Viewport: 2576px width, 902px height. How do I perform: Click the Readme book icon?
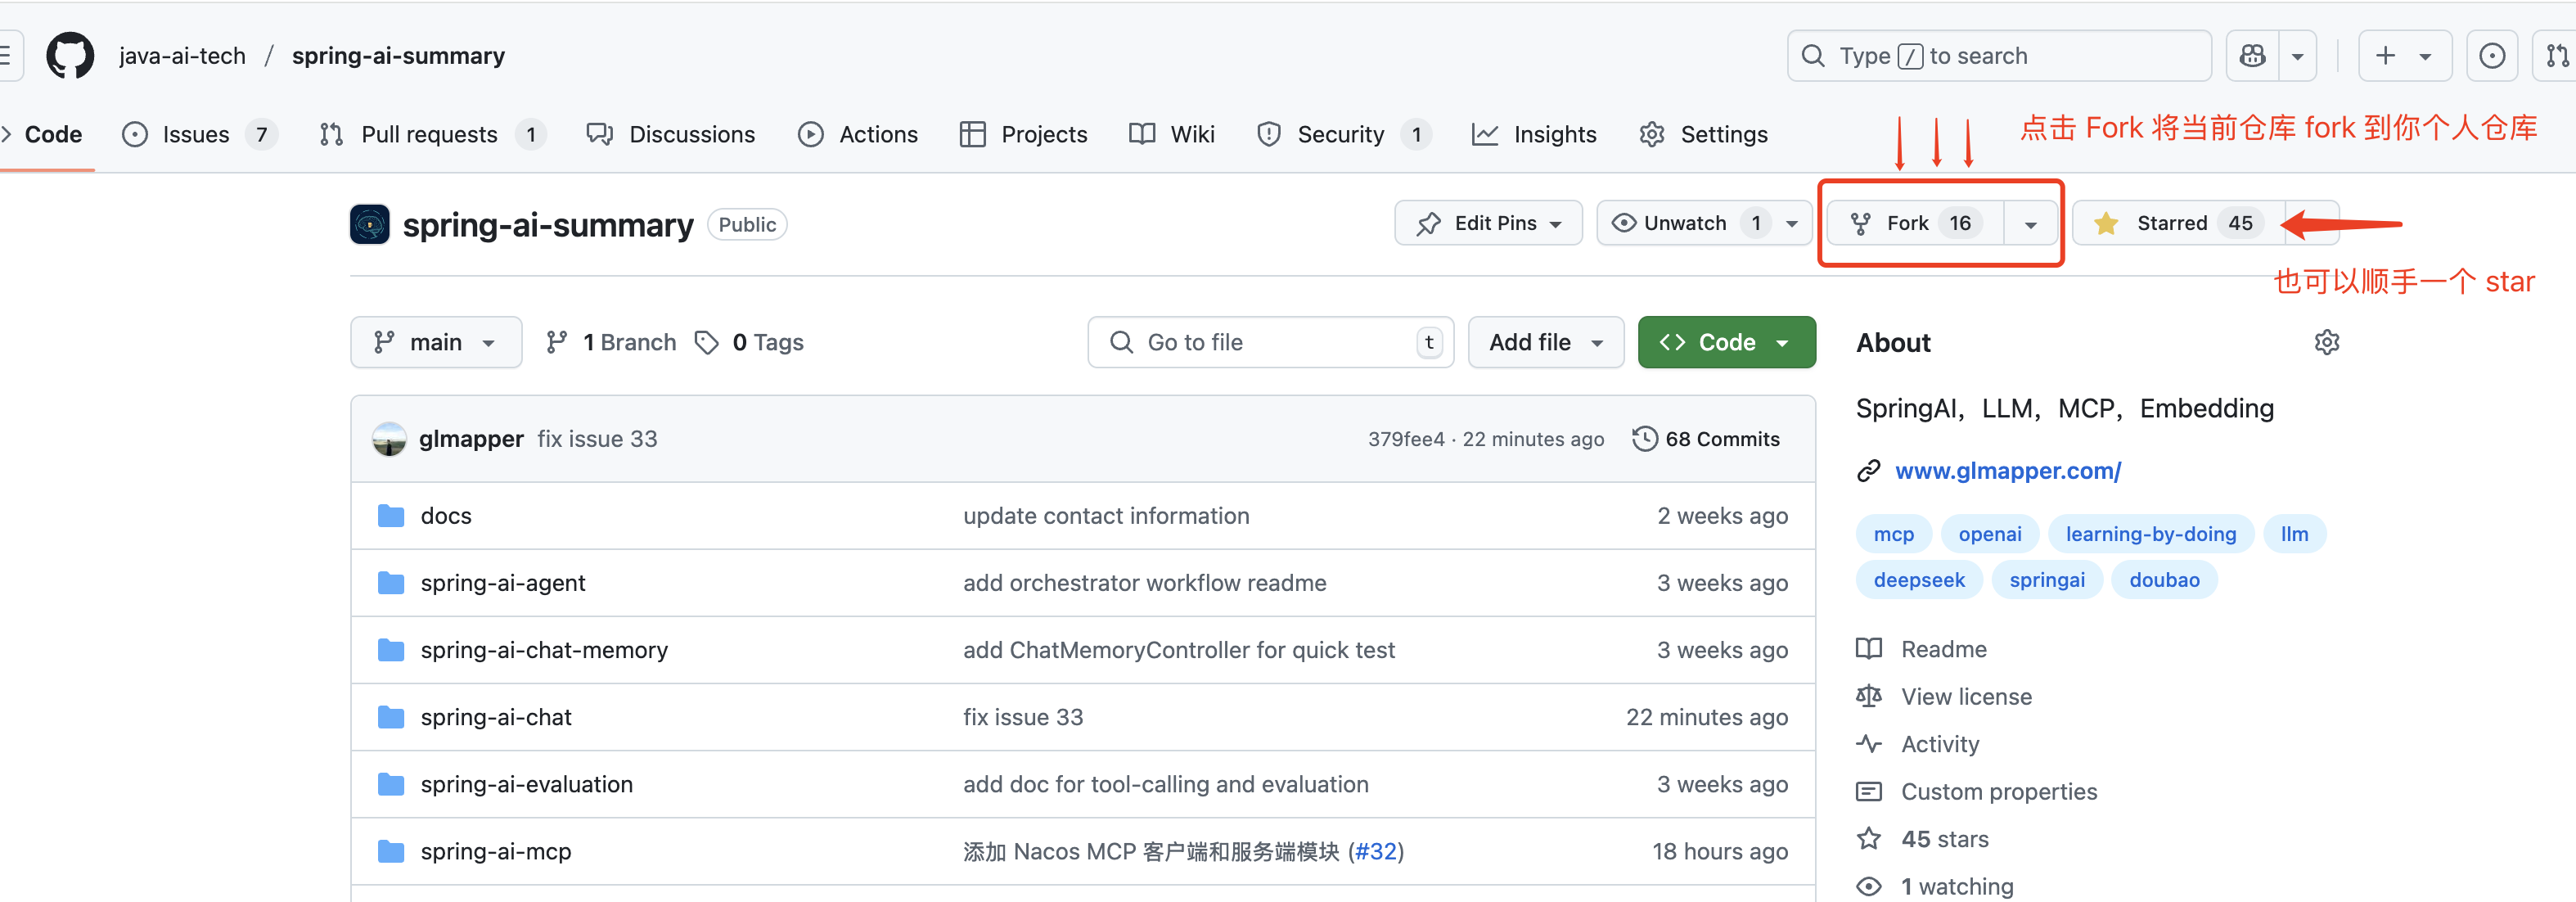pos(1868,649)
